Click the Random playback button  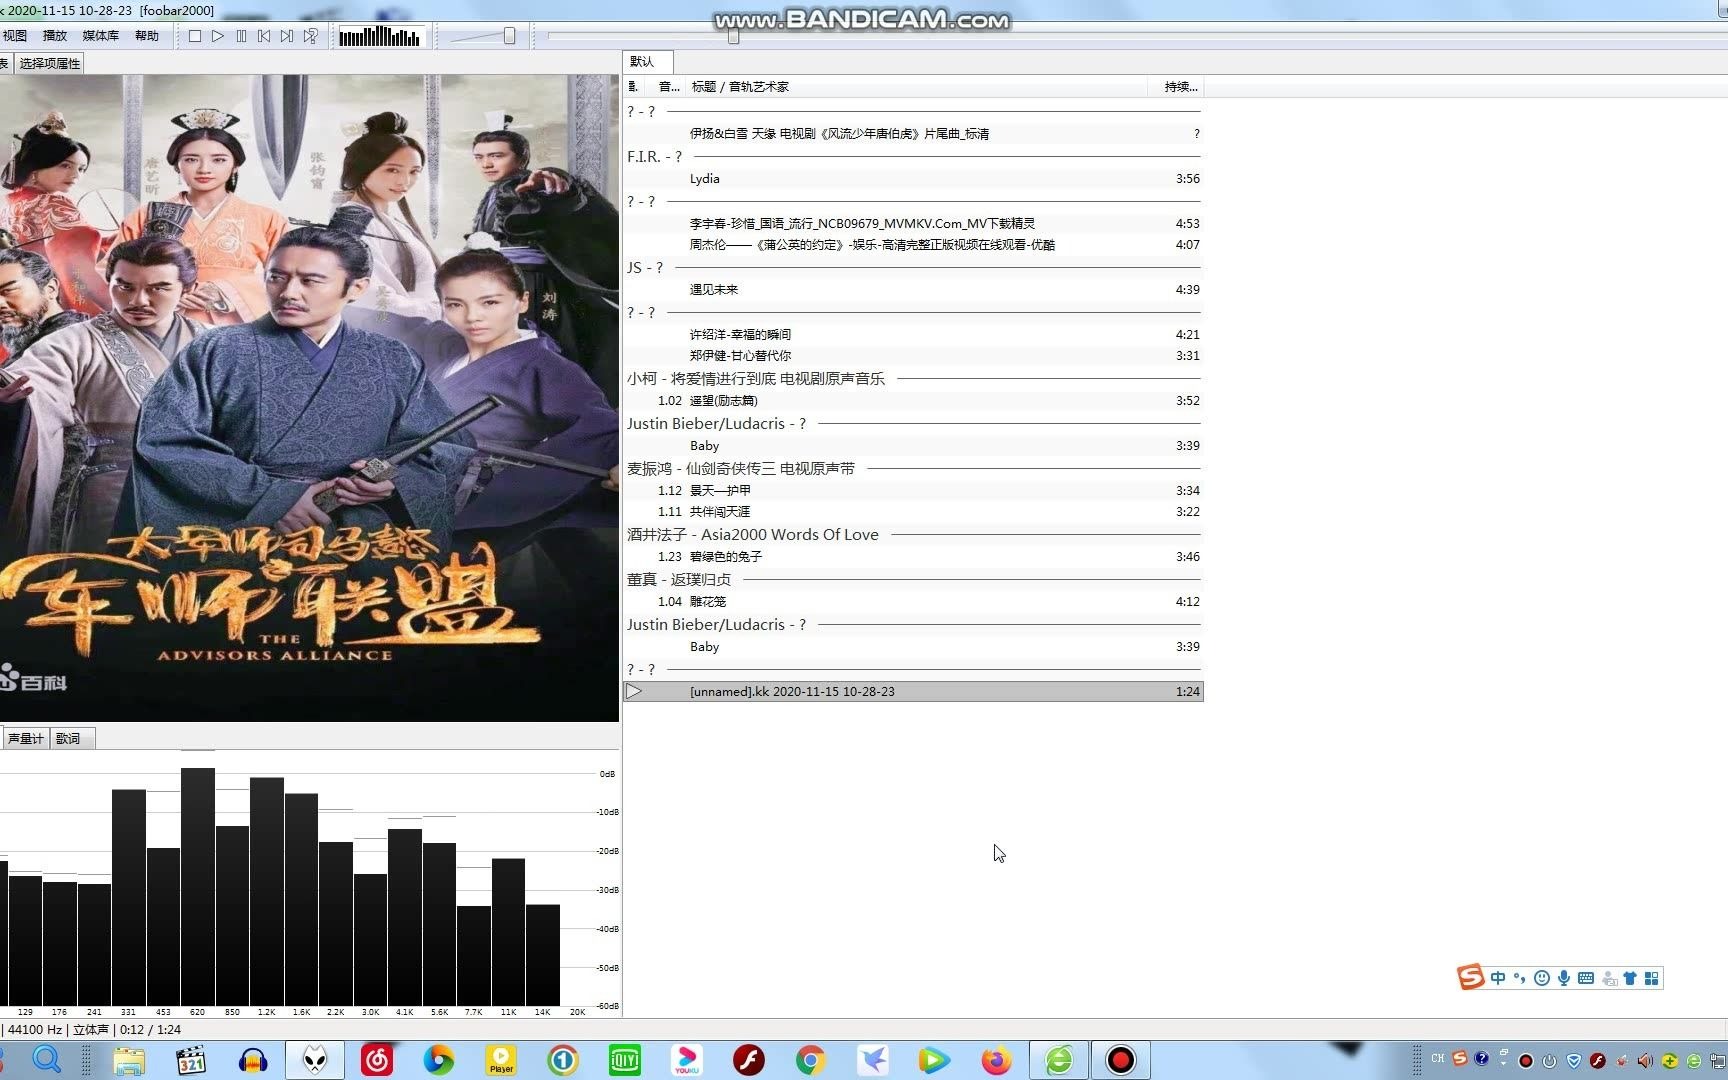tap(311, 36)
